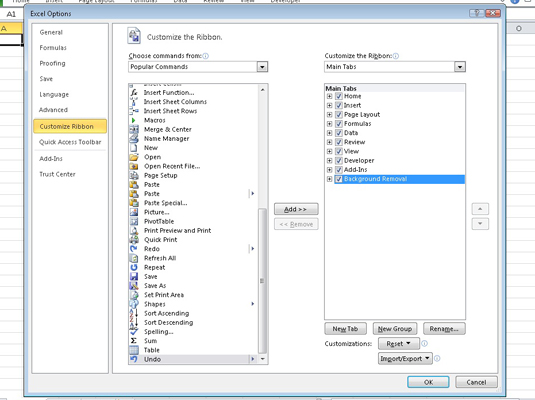Screen dimensions: 535x400
Task: Switch to Quick Access Toolbar options
Action: click(x=70, y=142)
